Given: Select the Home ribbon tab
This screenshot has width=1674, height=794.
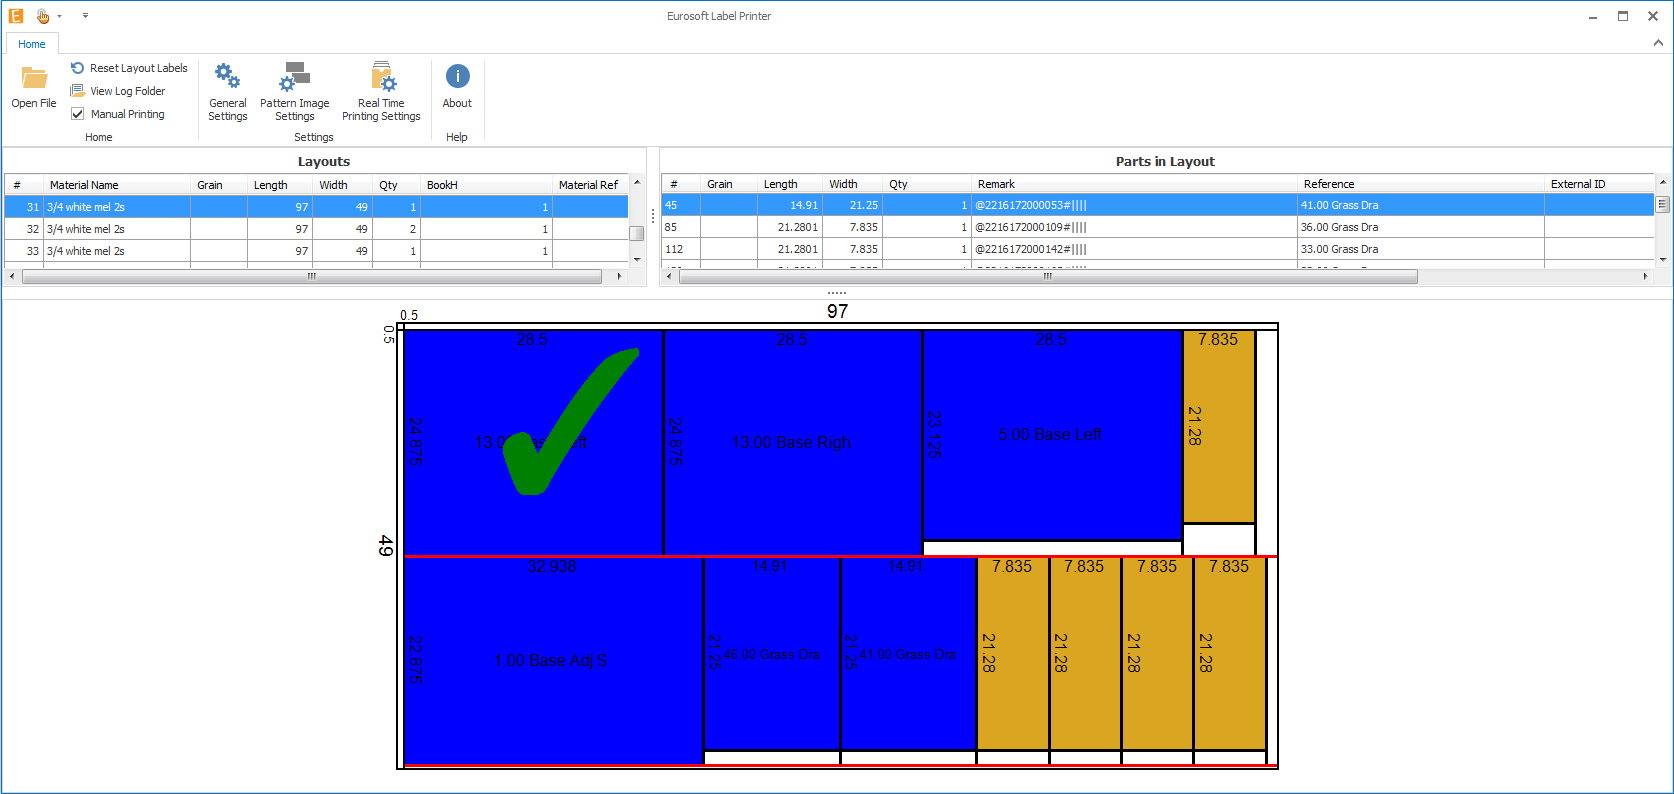Looking at the screenshot, I should (x=32, y=44).
